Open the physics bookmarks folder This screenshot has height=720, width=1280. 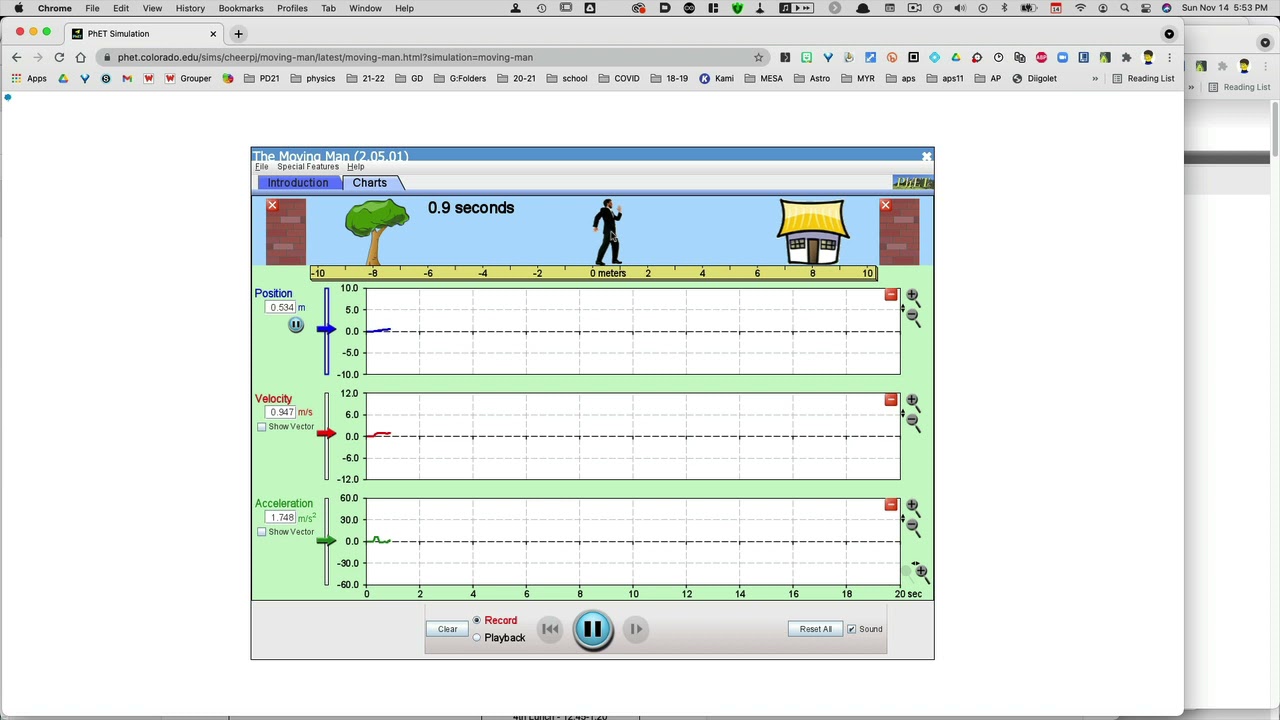pyautogui.click(x=313, y=78)
